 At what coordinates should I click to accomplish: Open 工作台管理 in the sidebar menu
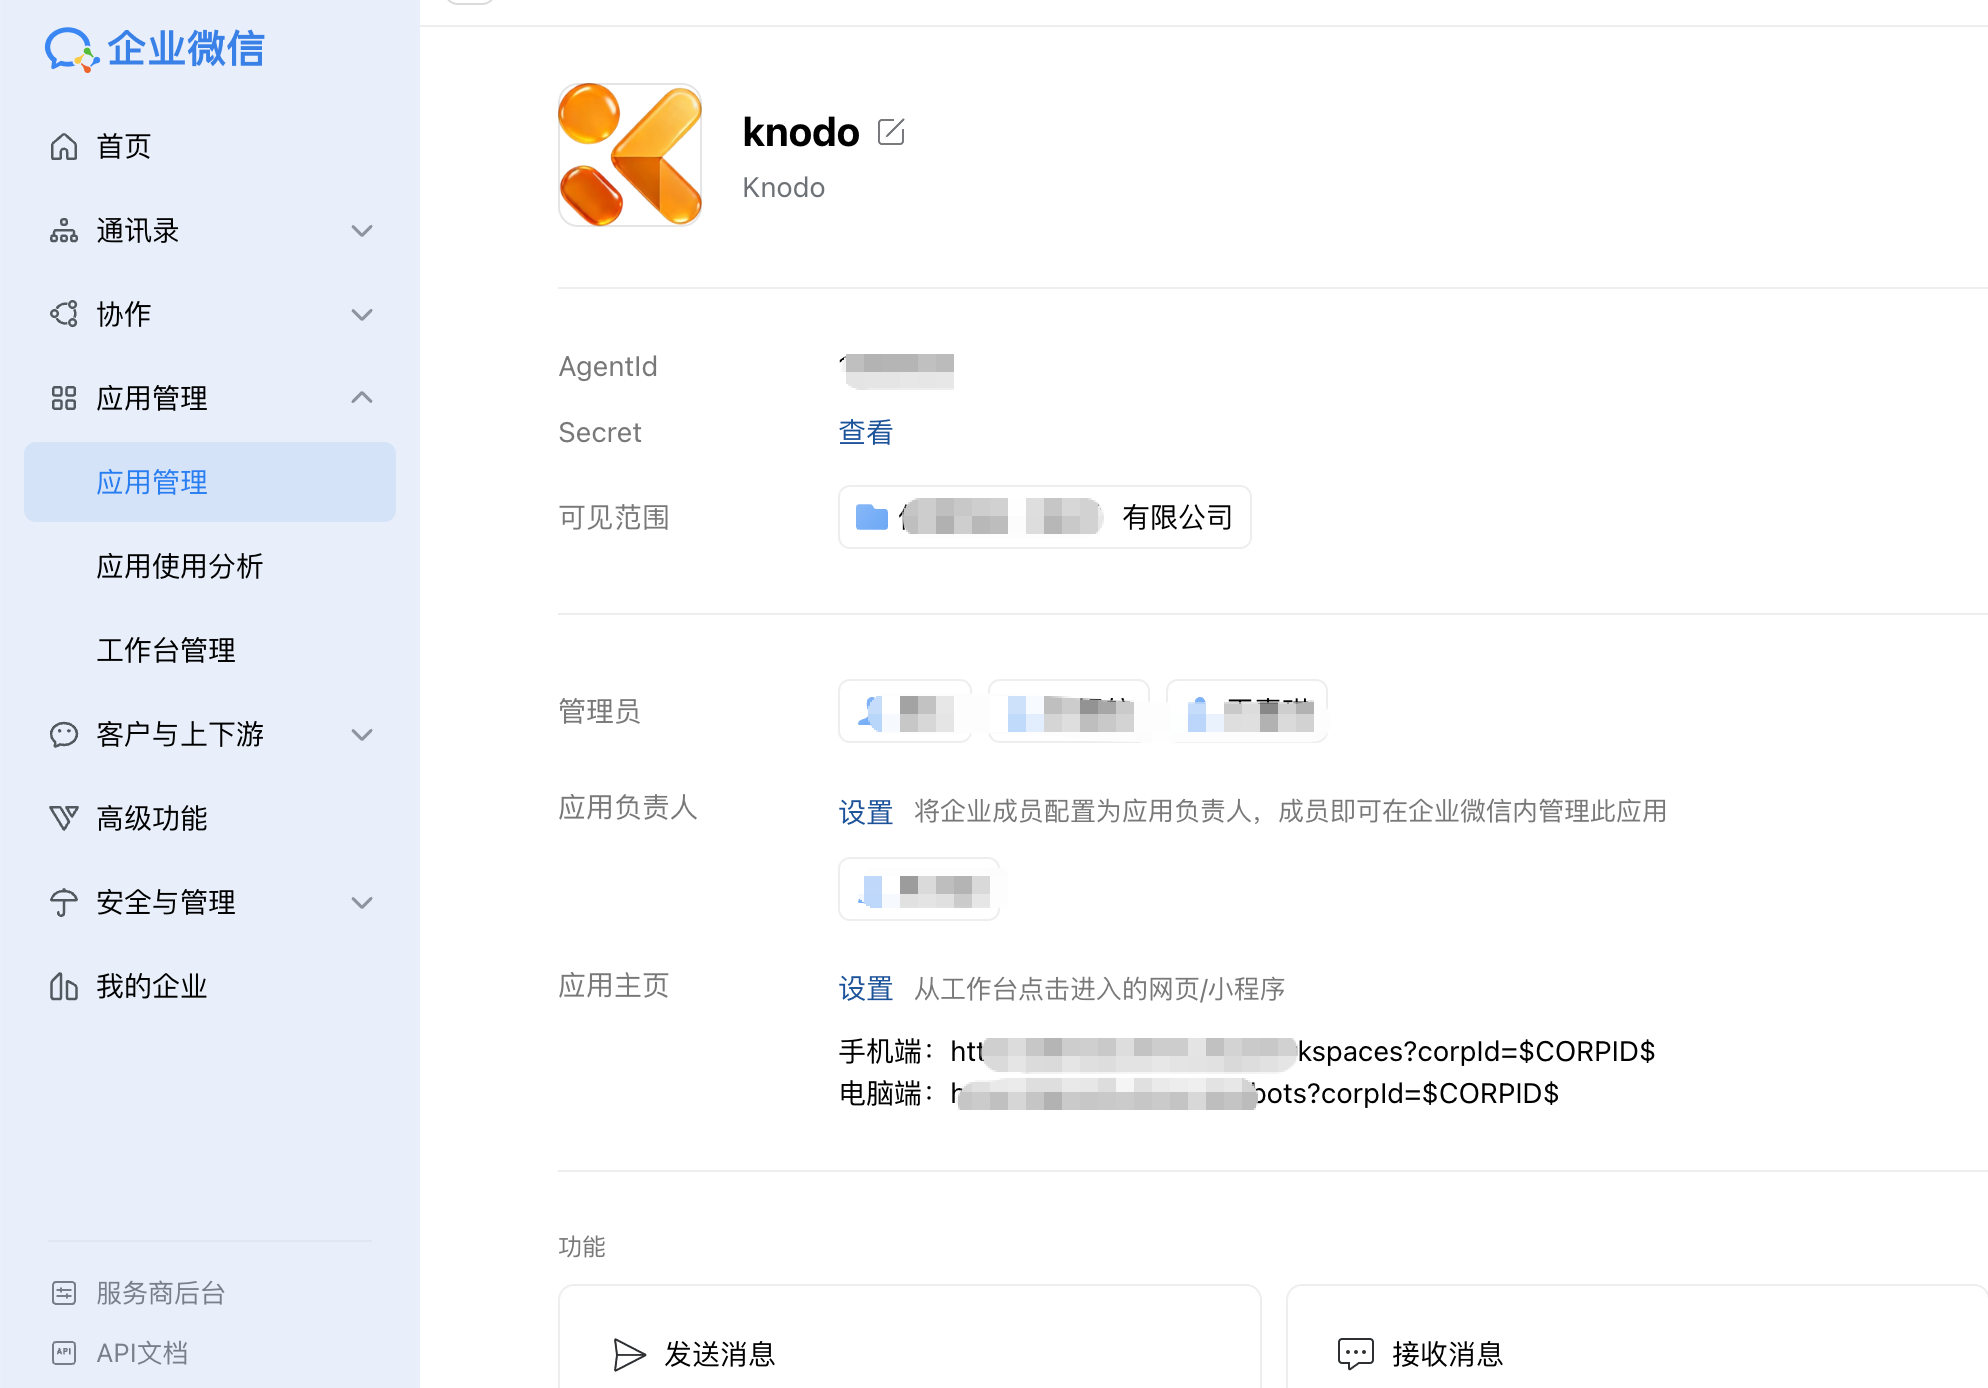(166, 650)
